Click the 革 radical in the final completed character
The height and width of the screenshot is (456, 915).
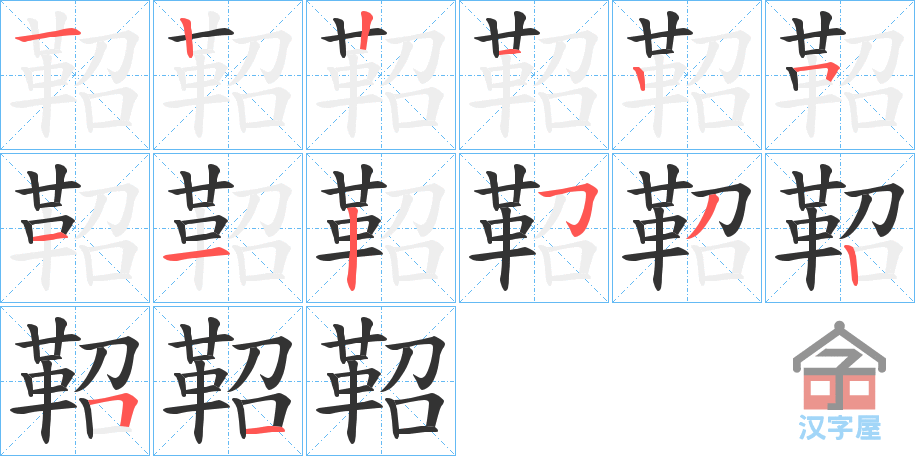point(353,380)
